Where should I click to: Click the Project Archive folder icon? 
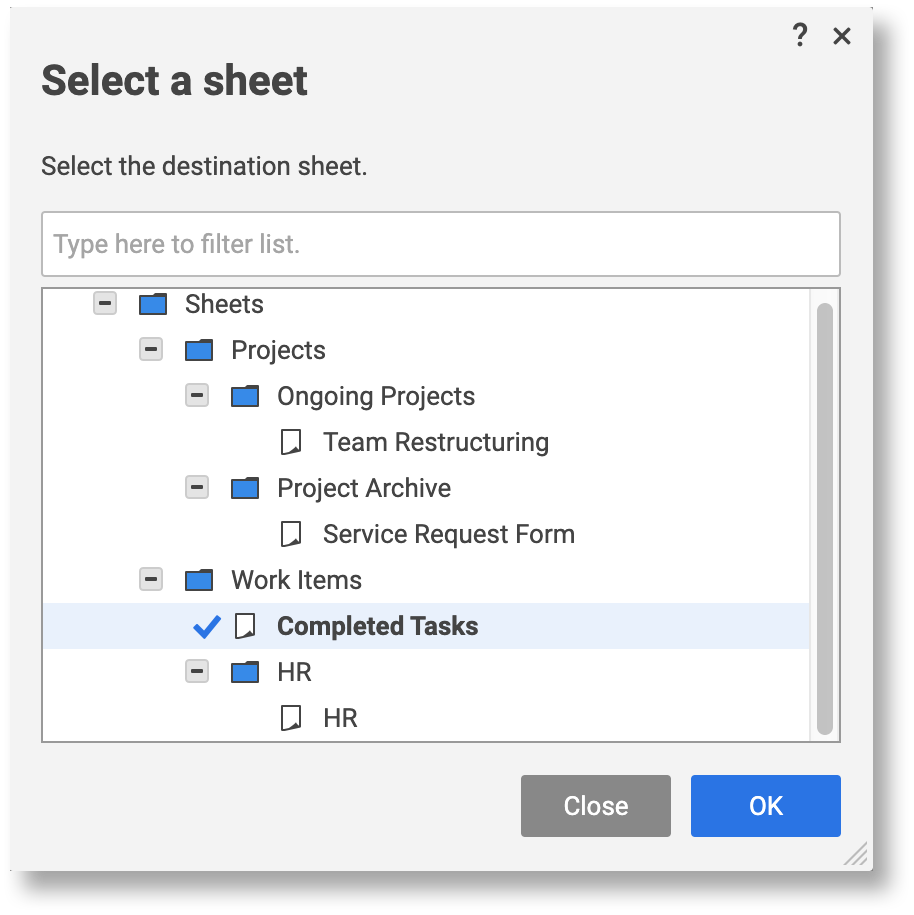pyautogui.click(x=245, y=488)
